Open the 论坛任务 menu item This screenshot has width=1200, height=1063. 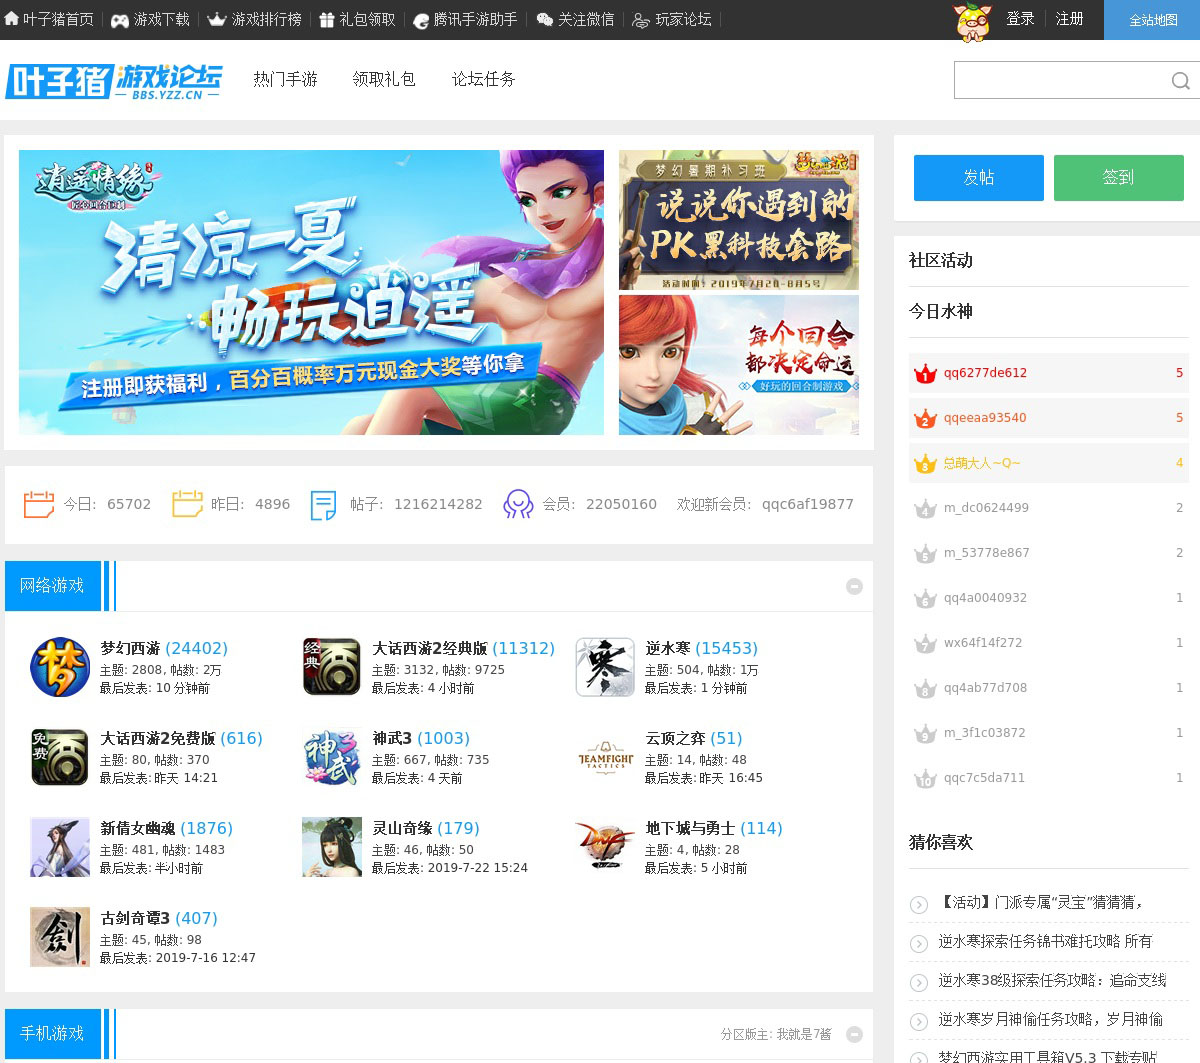[483, 80]
